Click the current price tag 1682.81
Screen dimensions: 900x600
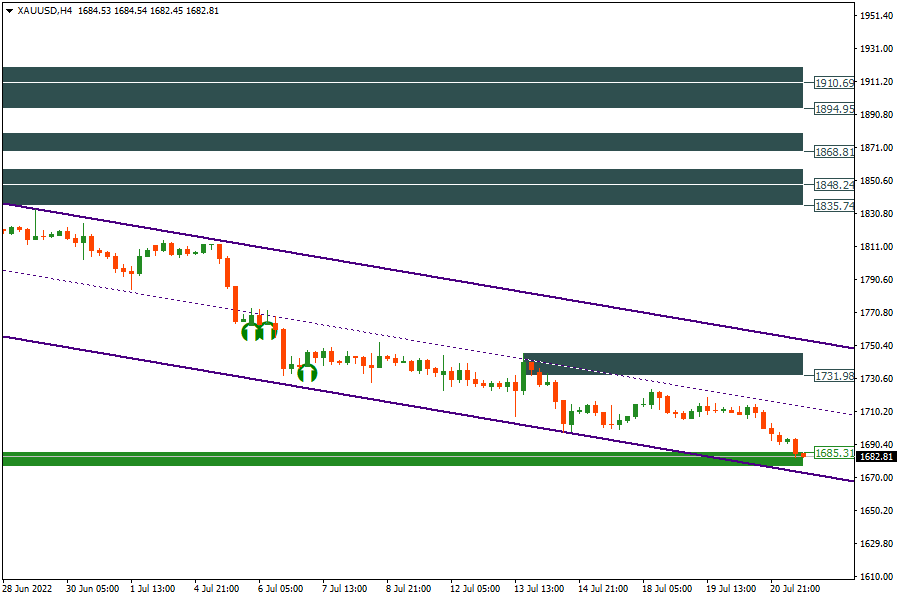pyautogui.click(x=876, y=457)
